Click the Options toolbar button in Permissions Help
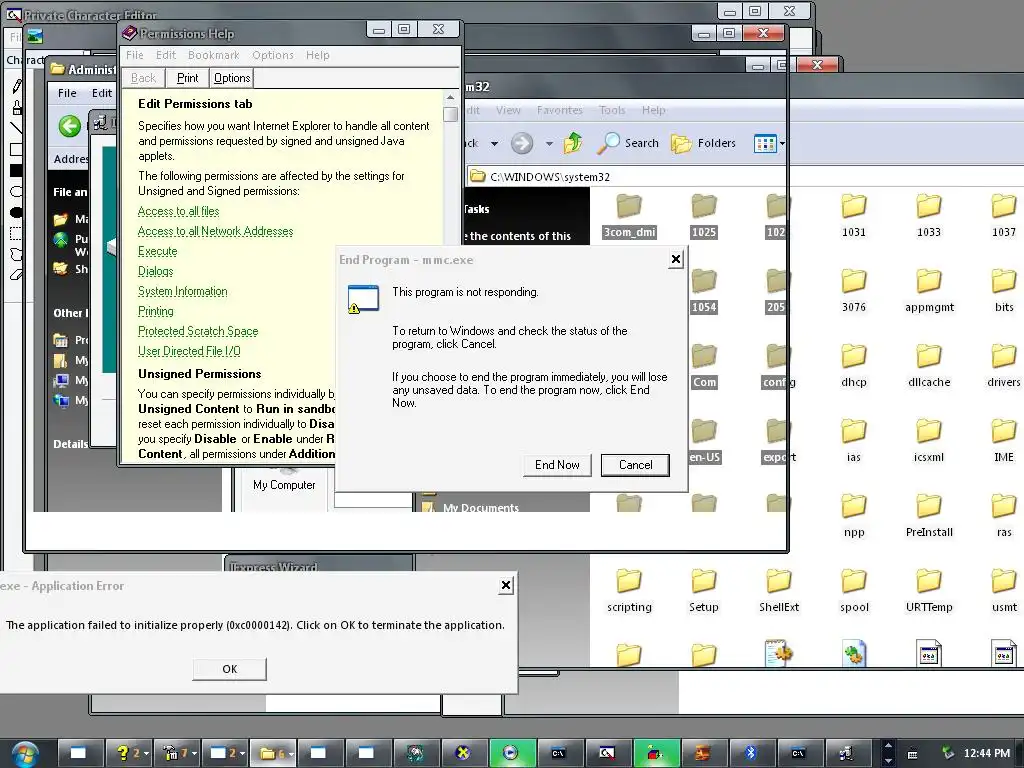The image size is (1024, 768). (232, 78)
